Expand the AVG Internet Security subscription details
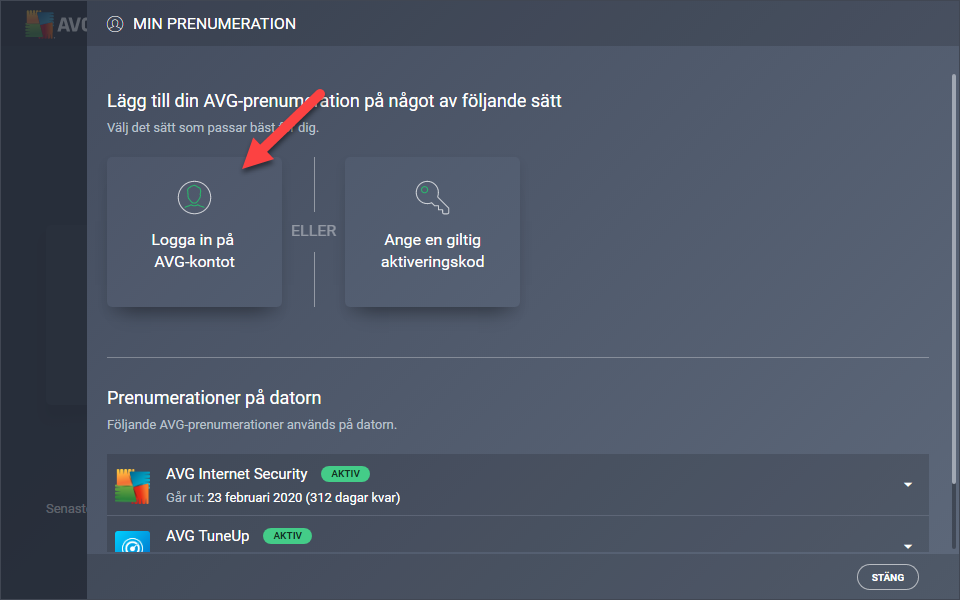 tap(908, 484)
